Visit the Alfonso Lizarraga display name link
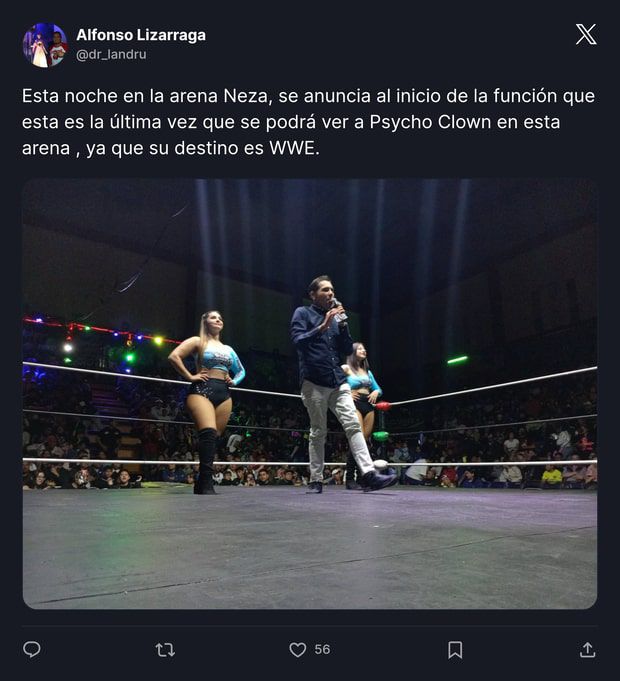Viewport: 620px width, 681px height. pos(141,35)
